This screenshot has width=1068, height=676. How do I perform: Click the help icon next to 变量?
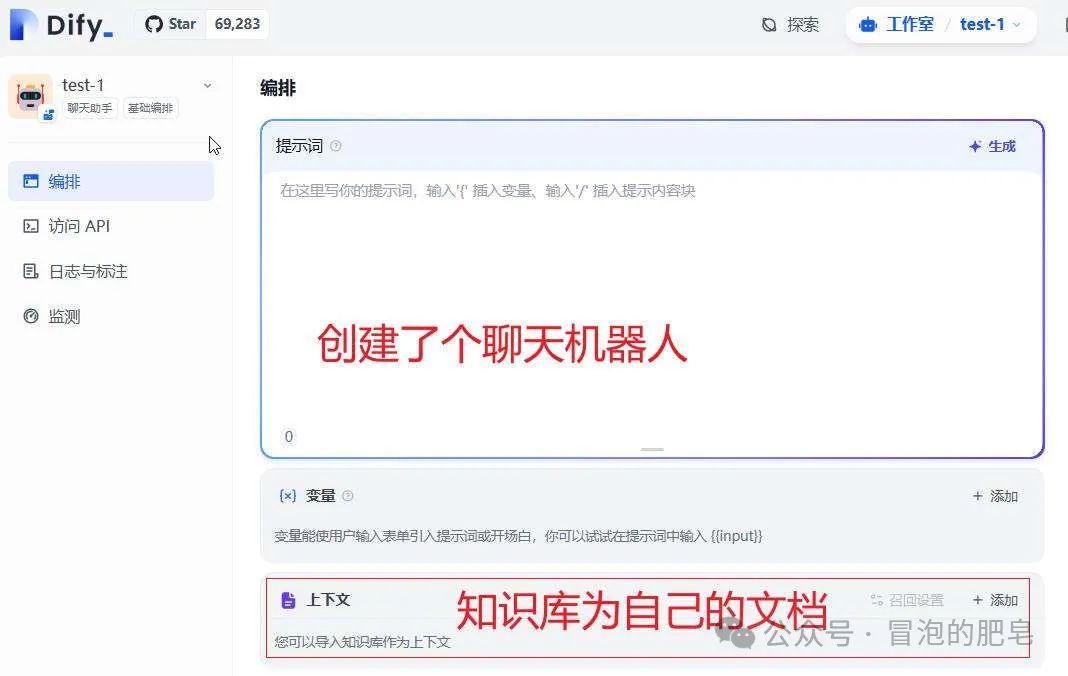[348, 496]
